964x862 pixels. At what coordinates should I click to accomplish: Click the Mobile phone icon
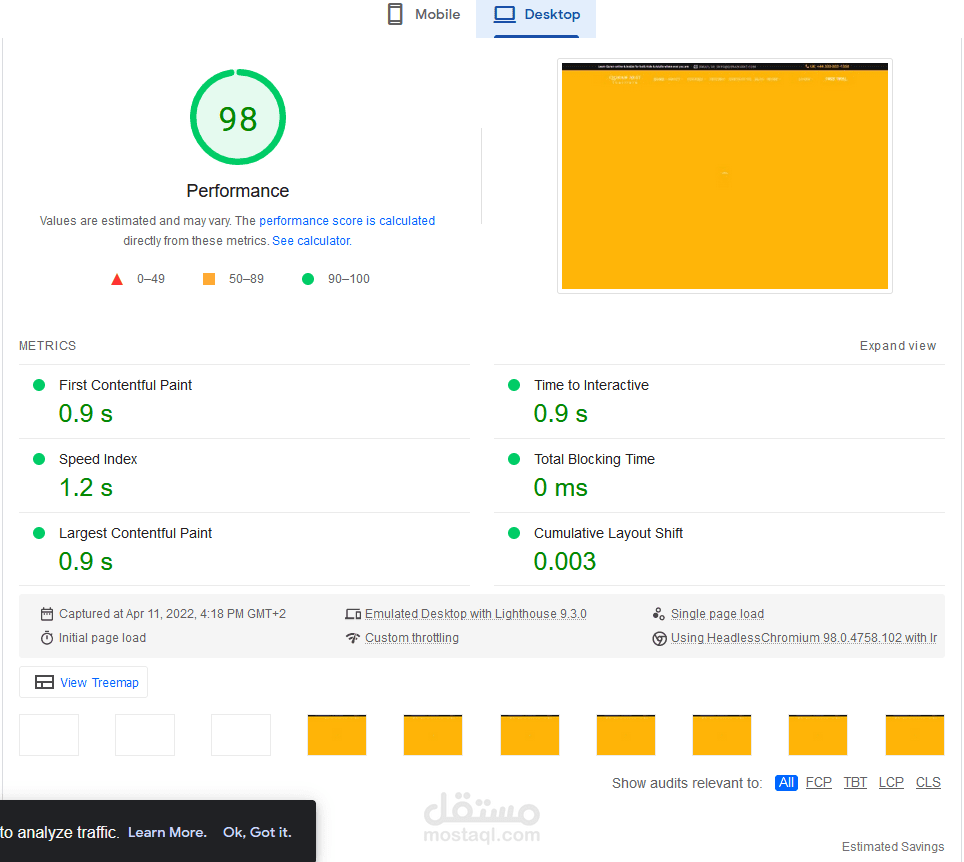395,14
